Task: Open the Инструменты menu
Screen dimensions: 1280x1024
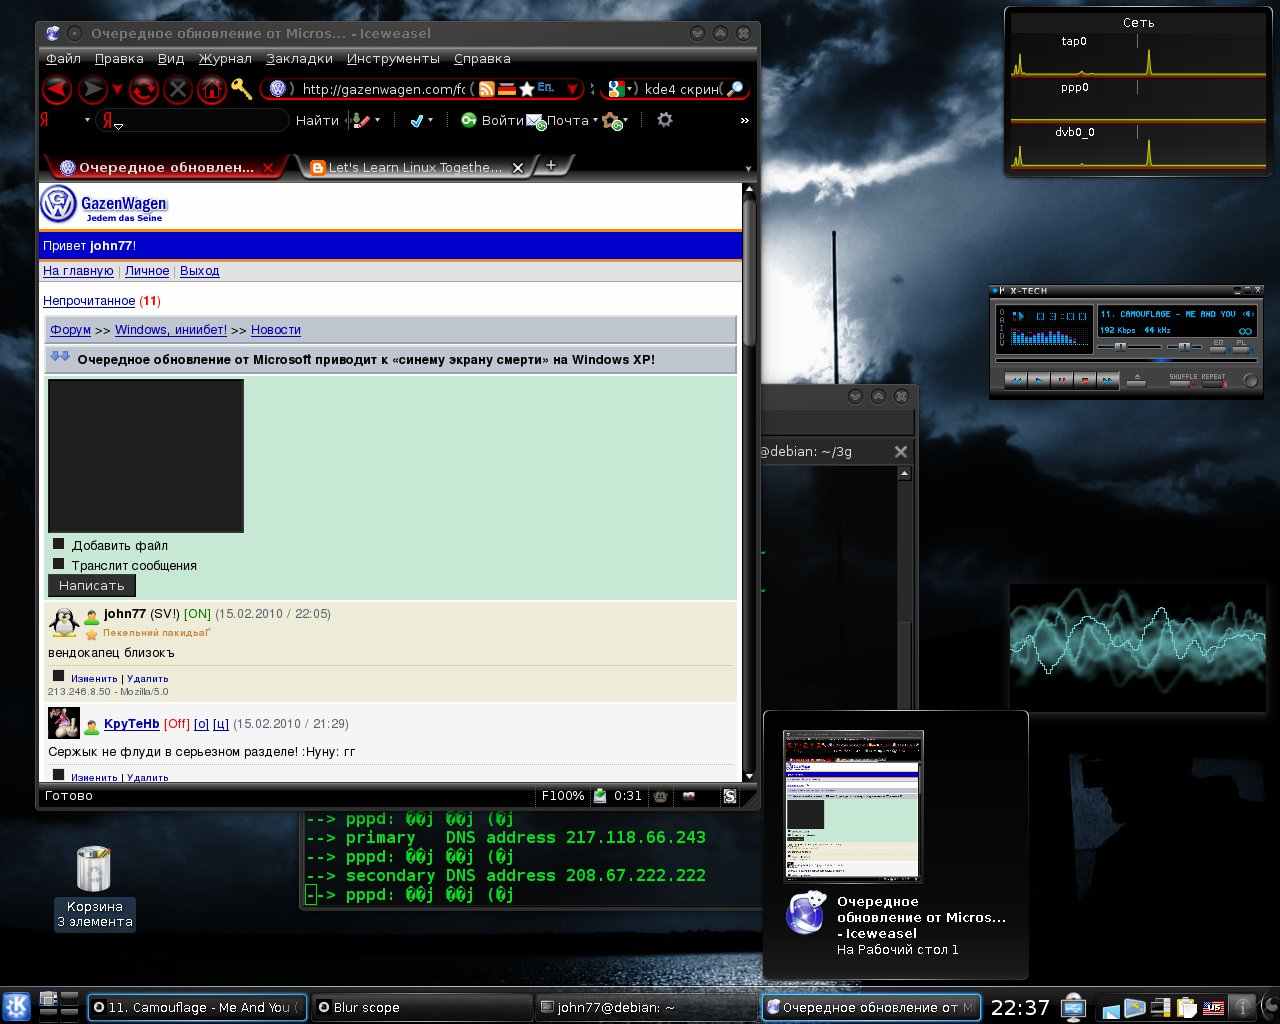Action: pos(393,59)
